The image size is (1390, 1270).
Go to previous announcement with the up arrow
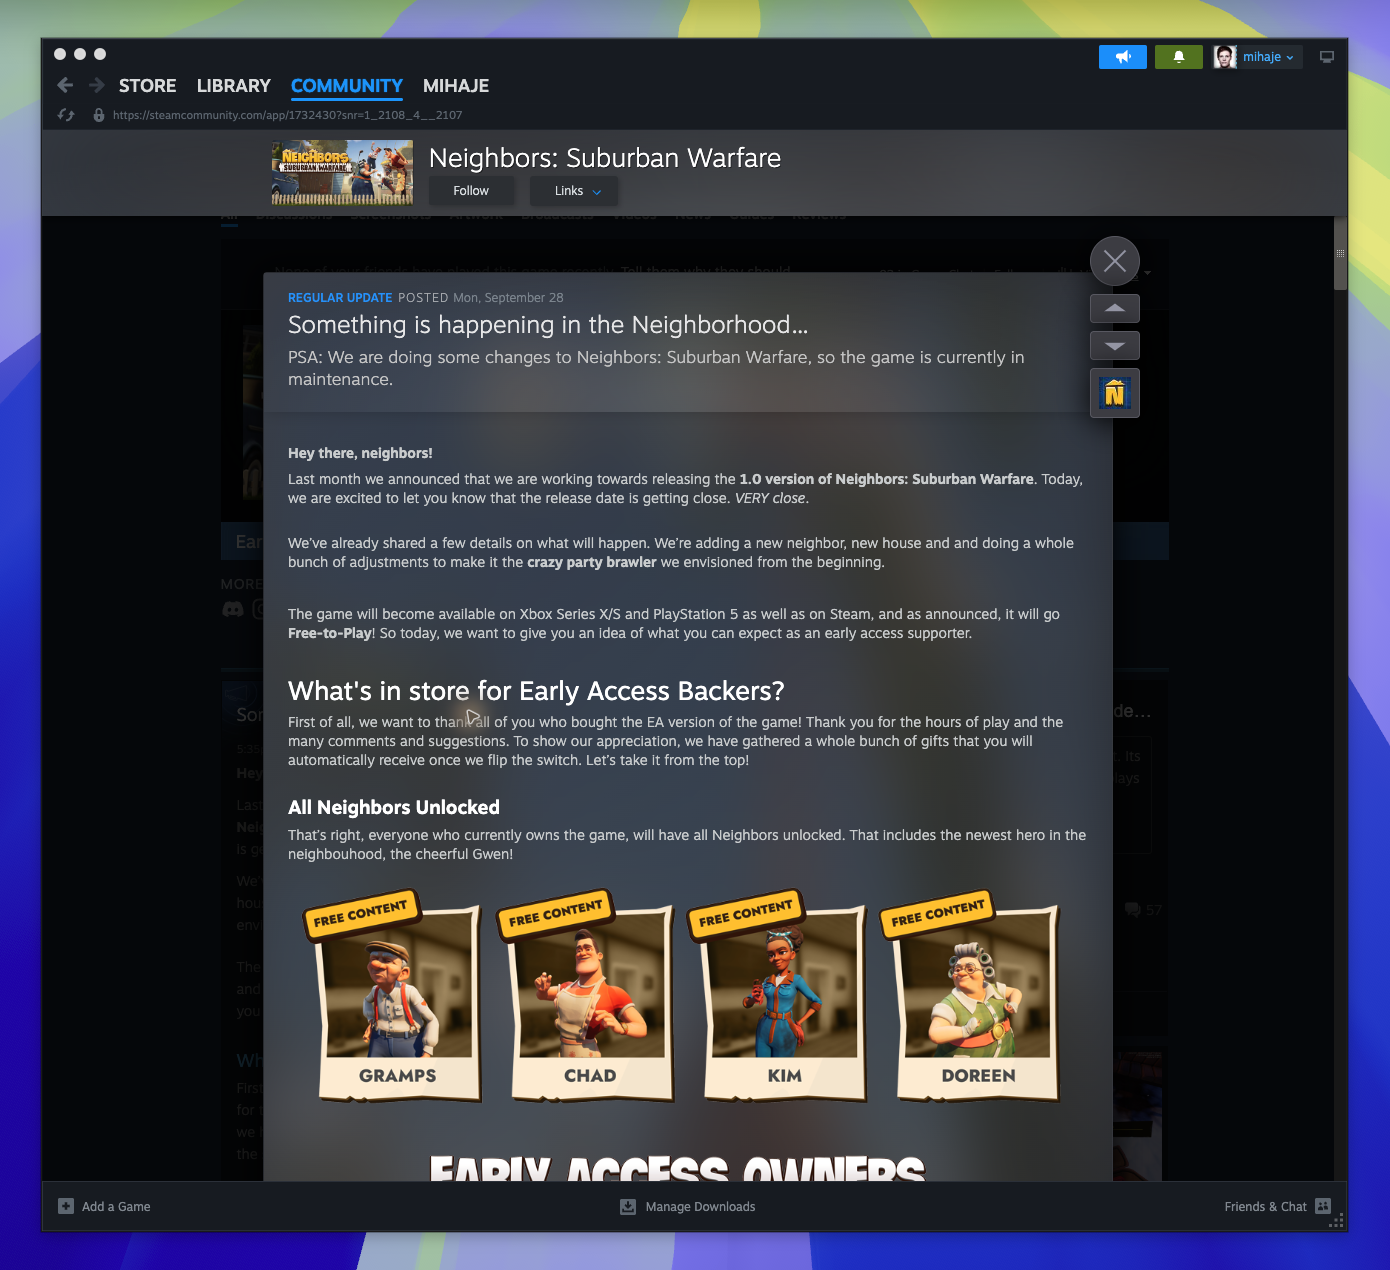pos(1115,308)
